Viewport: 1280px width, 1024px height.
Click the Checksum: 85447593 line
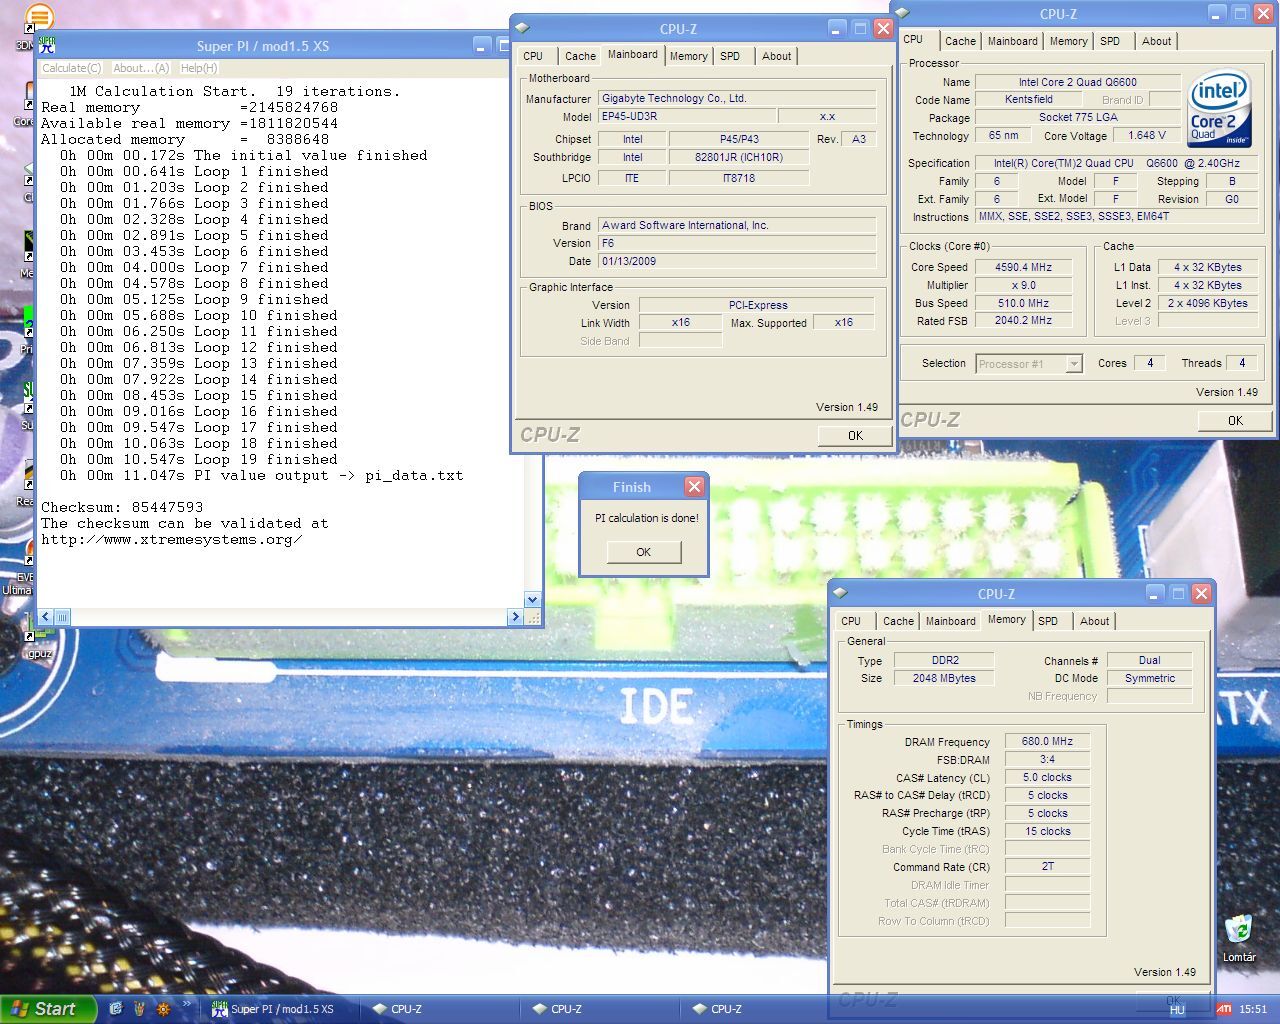point(122,507)
